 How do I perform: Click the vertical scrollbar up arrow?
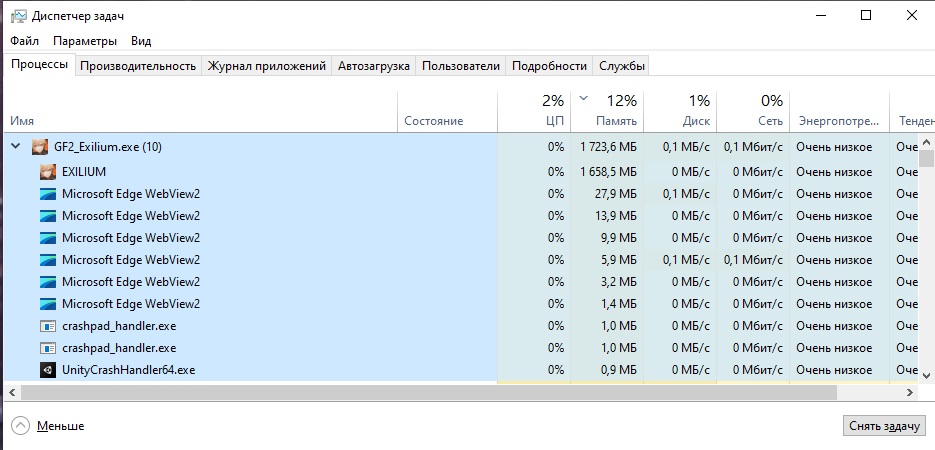(926, 142)
